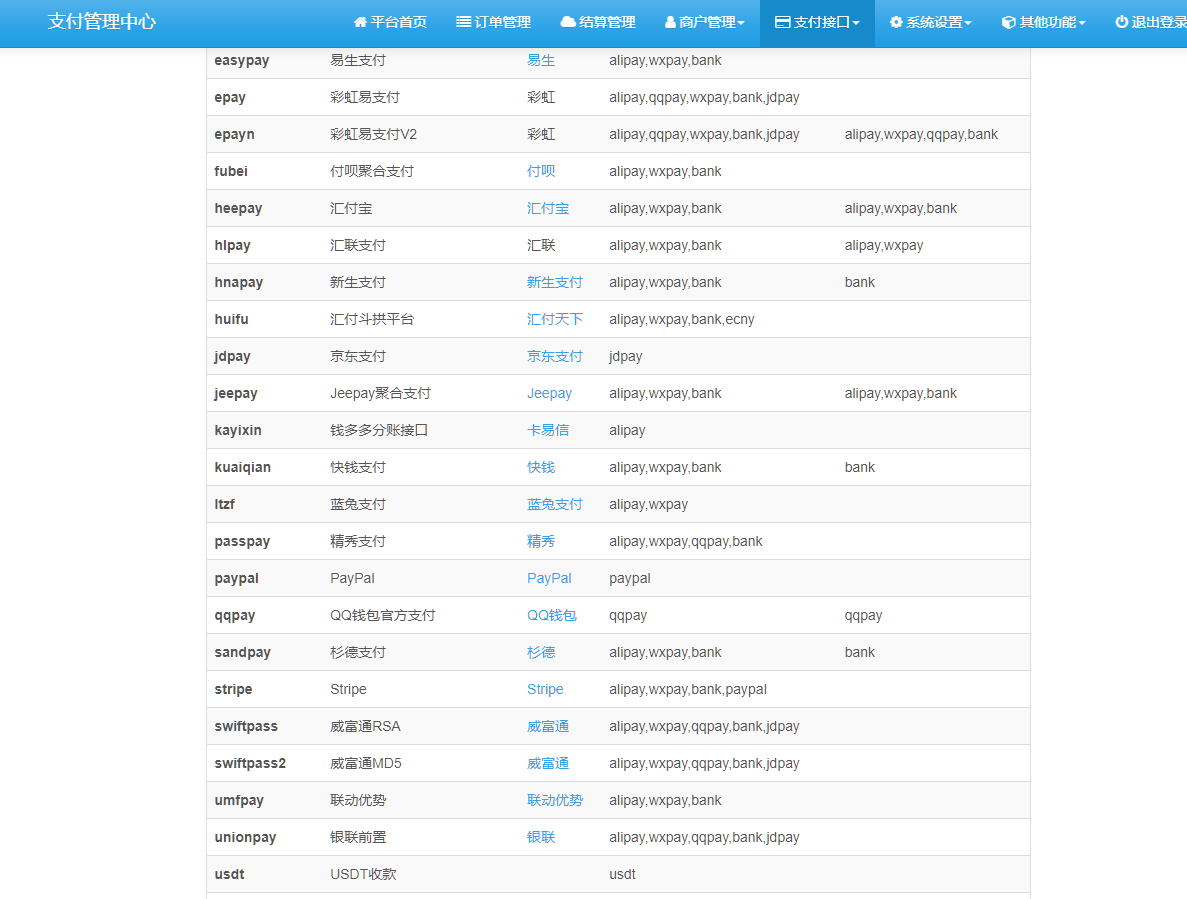Viewport: 1187px width, 899px height.
Task: Click the 汇付斗拱平台 description cell
Action: point(372,319)
